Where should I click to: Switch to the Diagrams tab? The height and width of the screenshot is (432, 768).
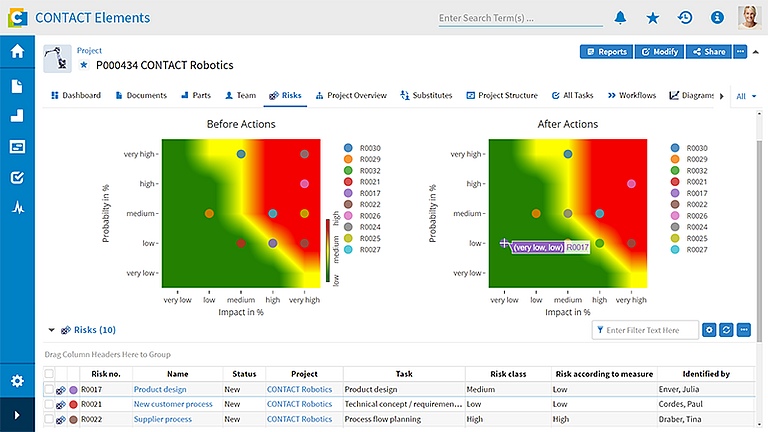point(691,95)
